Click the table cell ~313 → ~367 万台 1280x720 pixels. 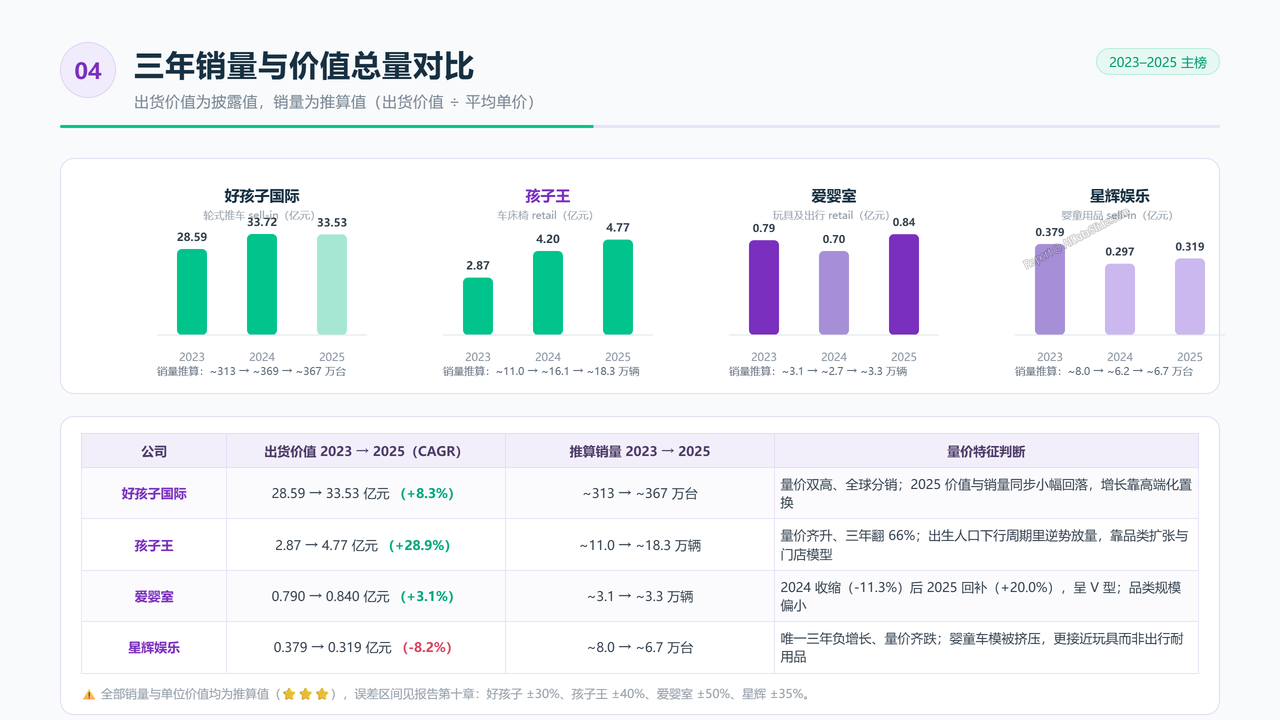point(640,493)
